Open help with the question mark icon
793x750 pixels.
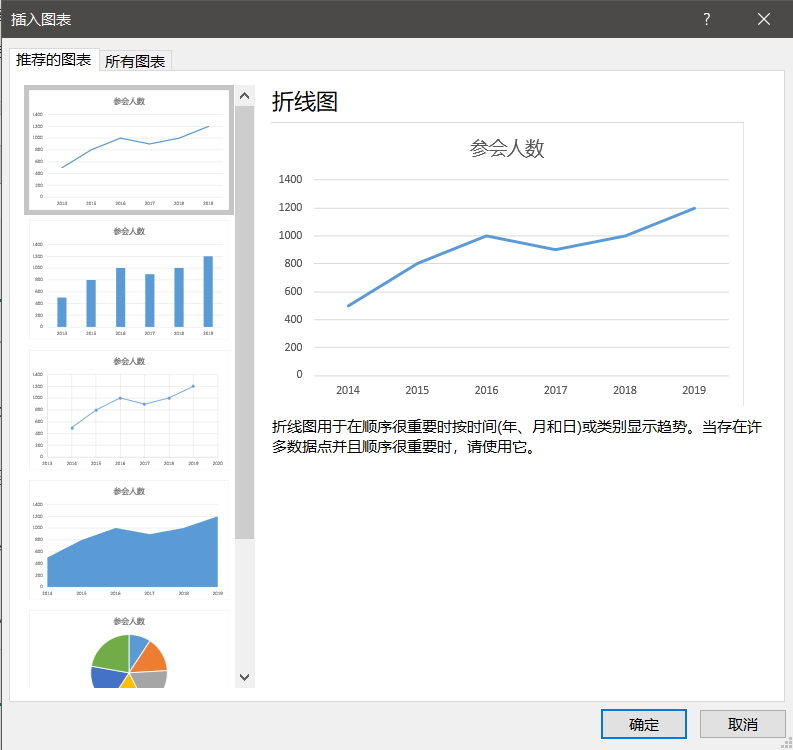[706, 19]
